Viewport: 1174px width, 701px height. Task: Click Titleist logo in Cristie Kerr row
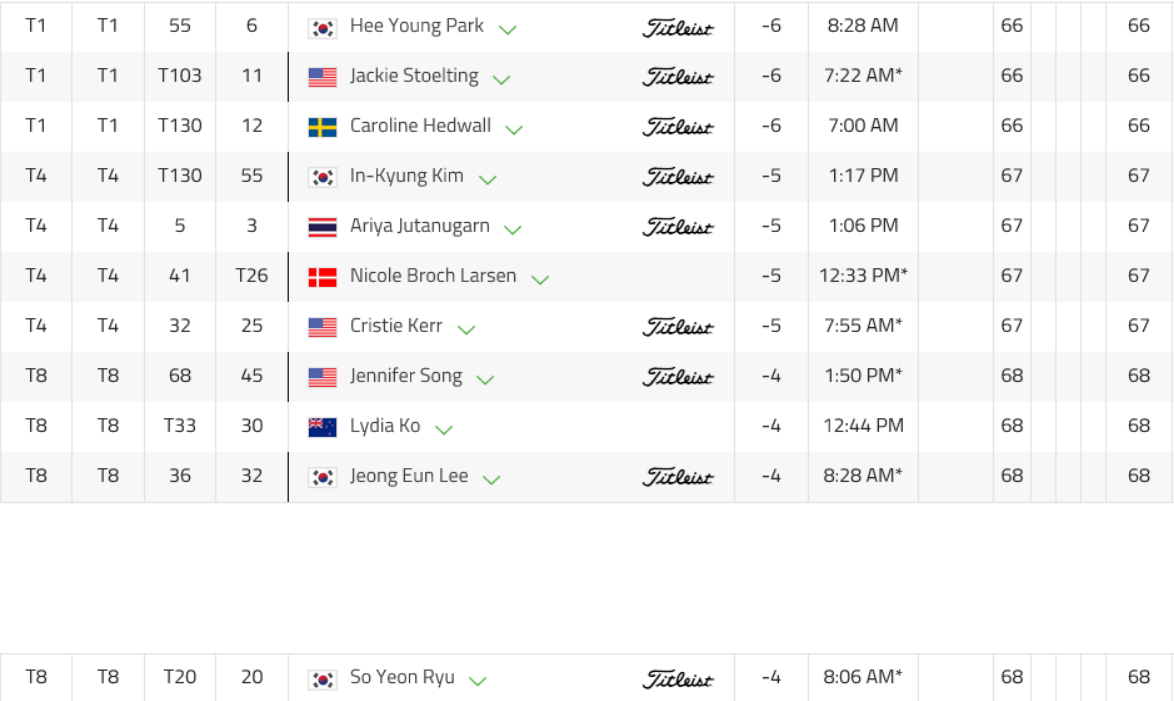(678, 327)
